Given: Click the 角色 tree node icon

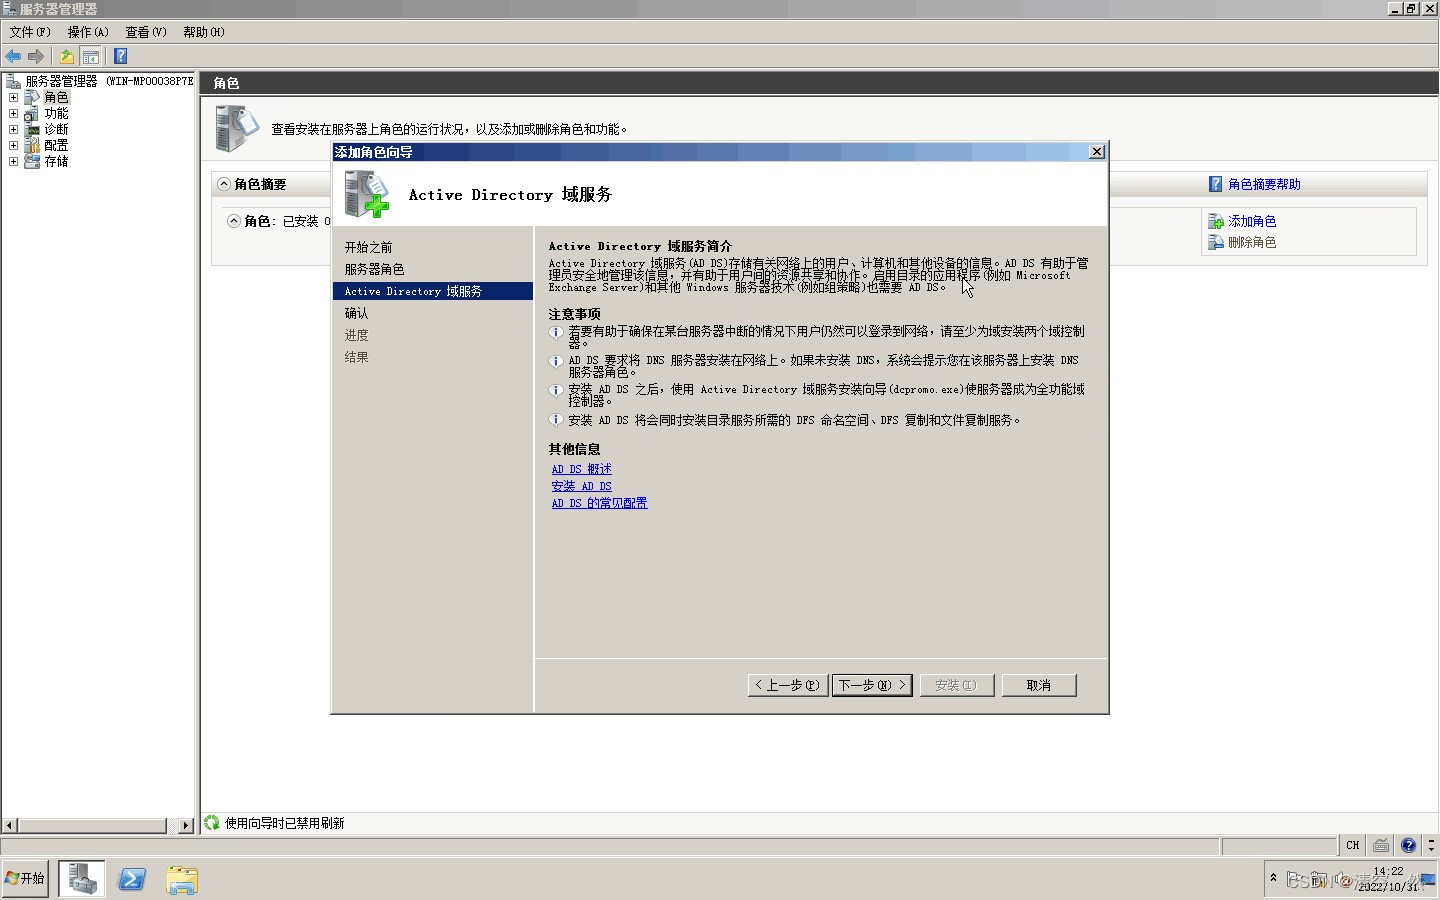Looking at the screenshot, I should tap(32, 97).
